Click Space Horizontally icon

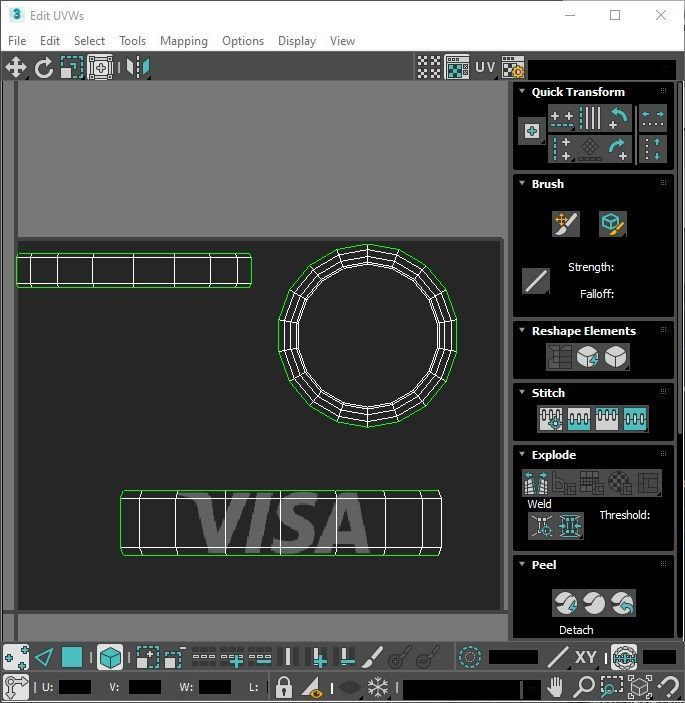[x=653, y=118]
